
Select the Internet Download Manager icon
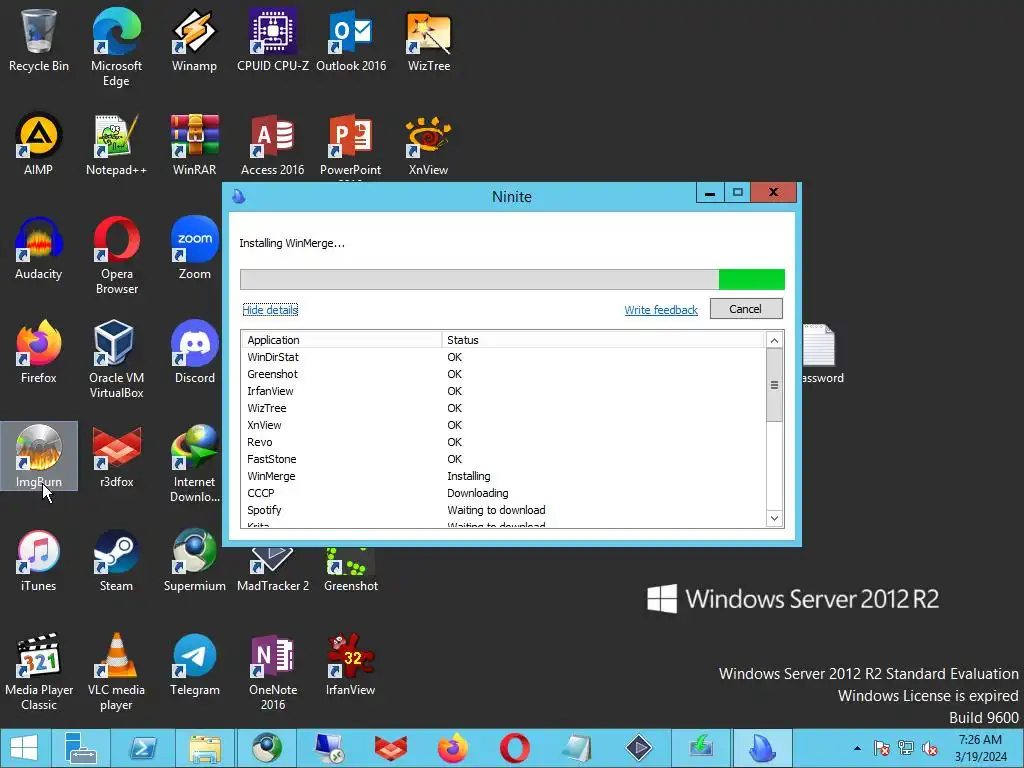(x=195, y=463)
